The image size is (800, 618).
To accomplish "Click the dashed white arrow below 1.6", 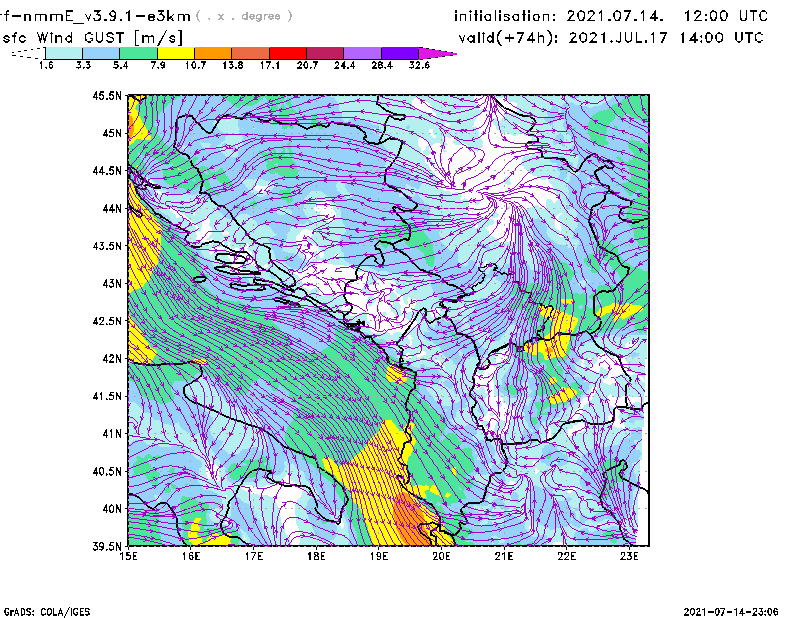I will (x=28, y=53).
